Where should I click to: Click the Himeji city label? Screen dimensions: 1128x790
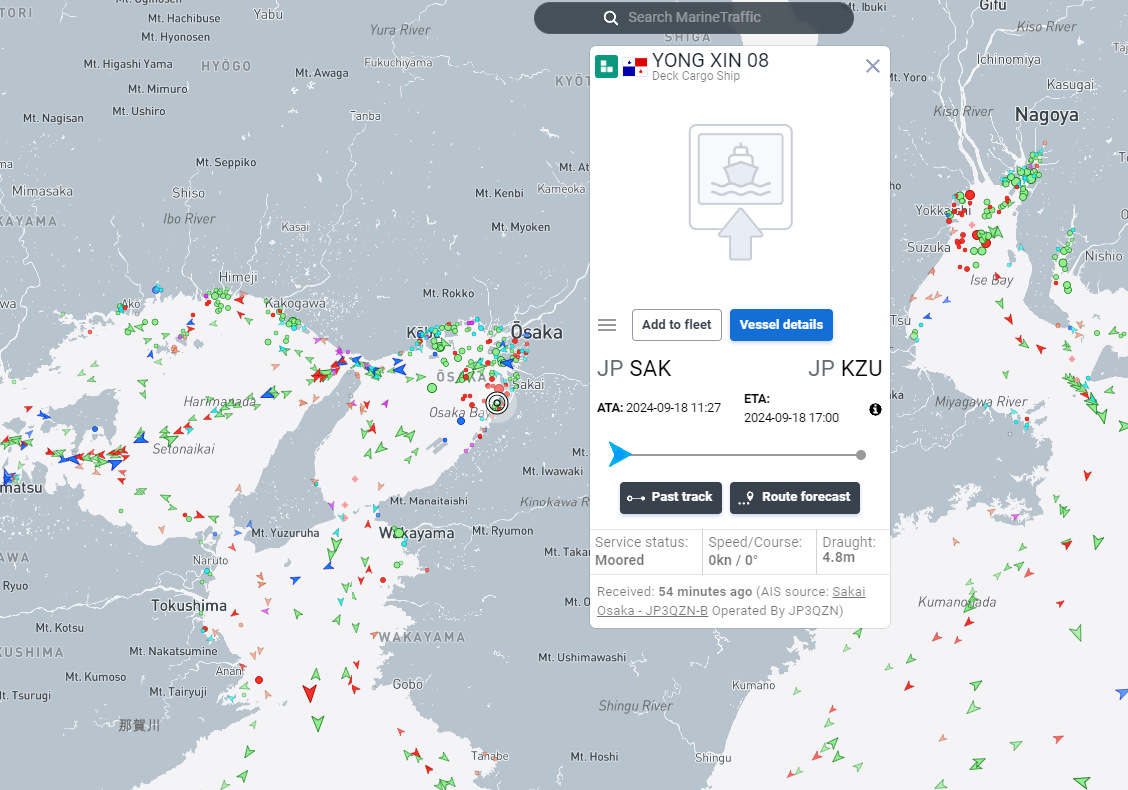coord(238,277)
